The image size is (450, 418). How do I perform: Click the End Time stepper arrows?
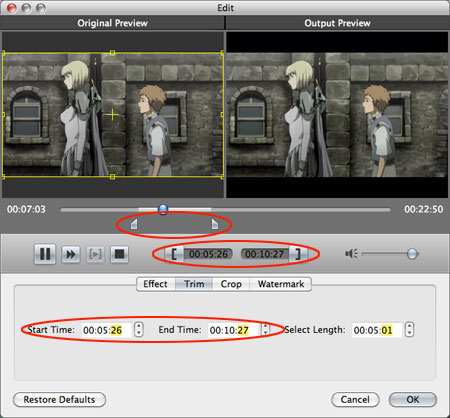coord(265,330)
